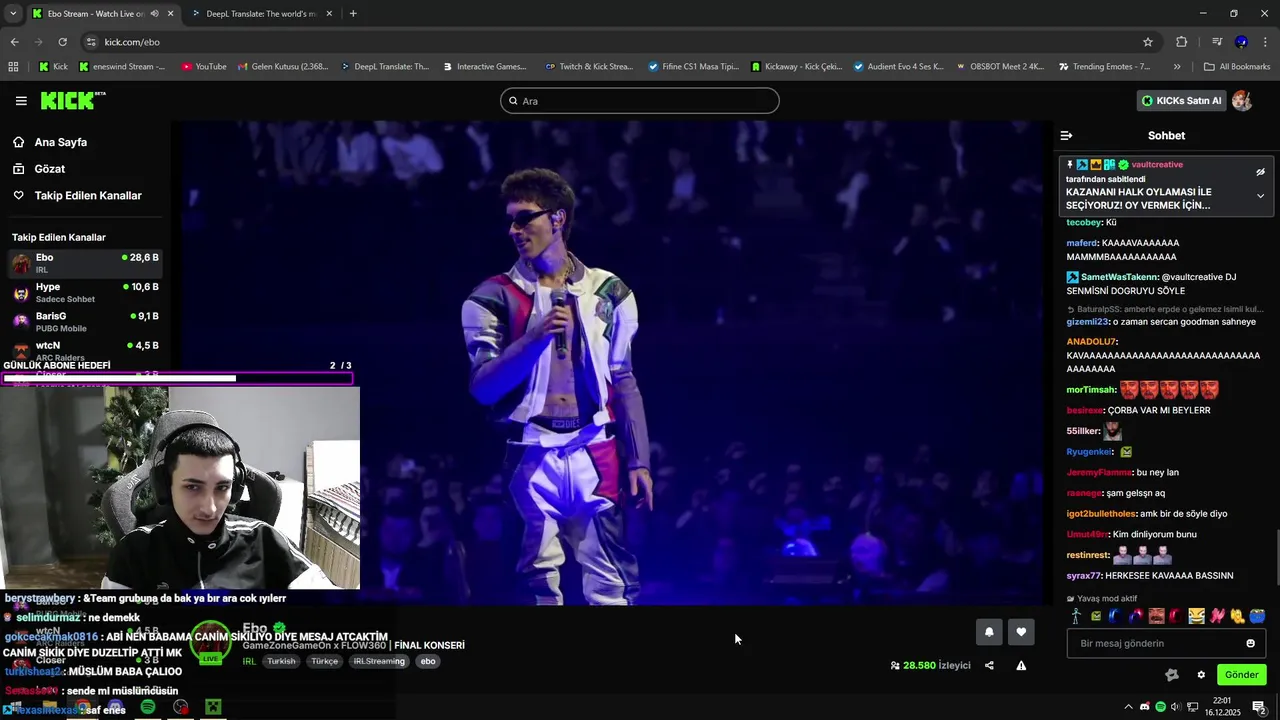This screenshot has width=1280, height=720.
Task: Open a new browser tab
Action: (x=353, y=14)
